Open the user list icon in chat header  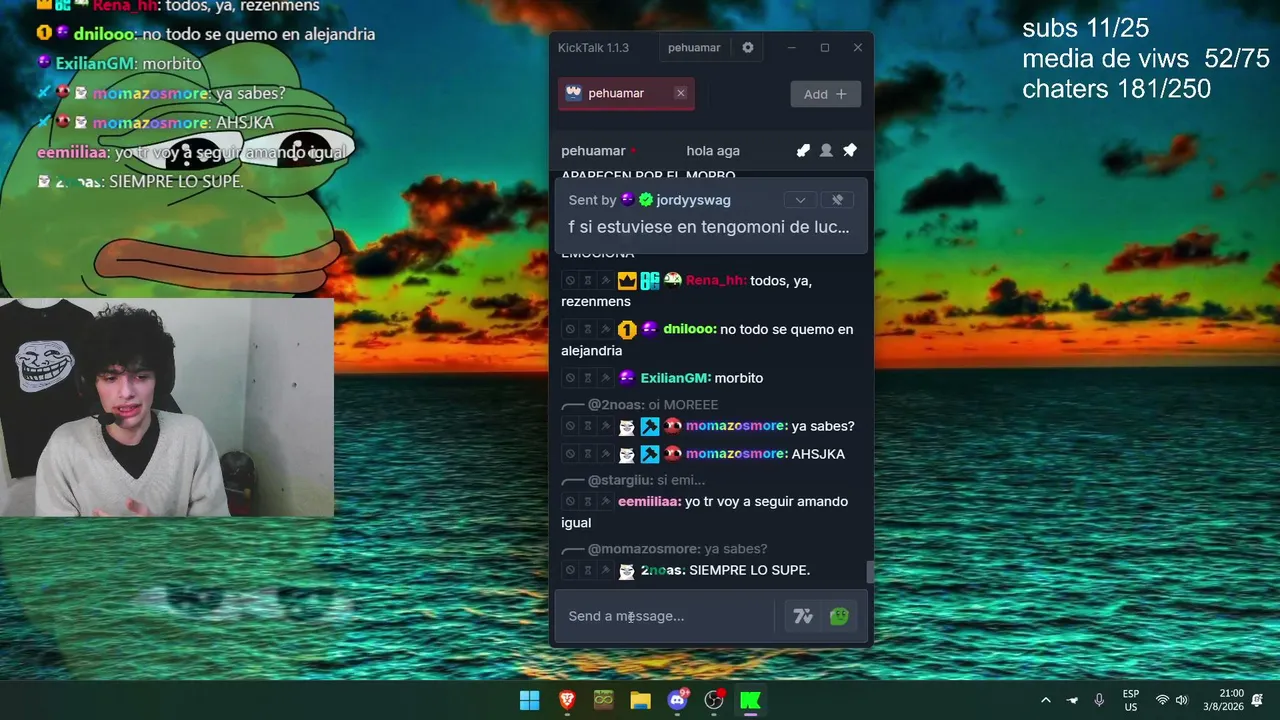(x=826, y=150)
